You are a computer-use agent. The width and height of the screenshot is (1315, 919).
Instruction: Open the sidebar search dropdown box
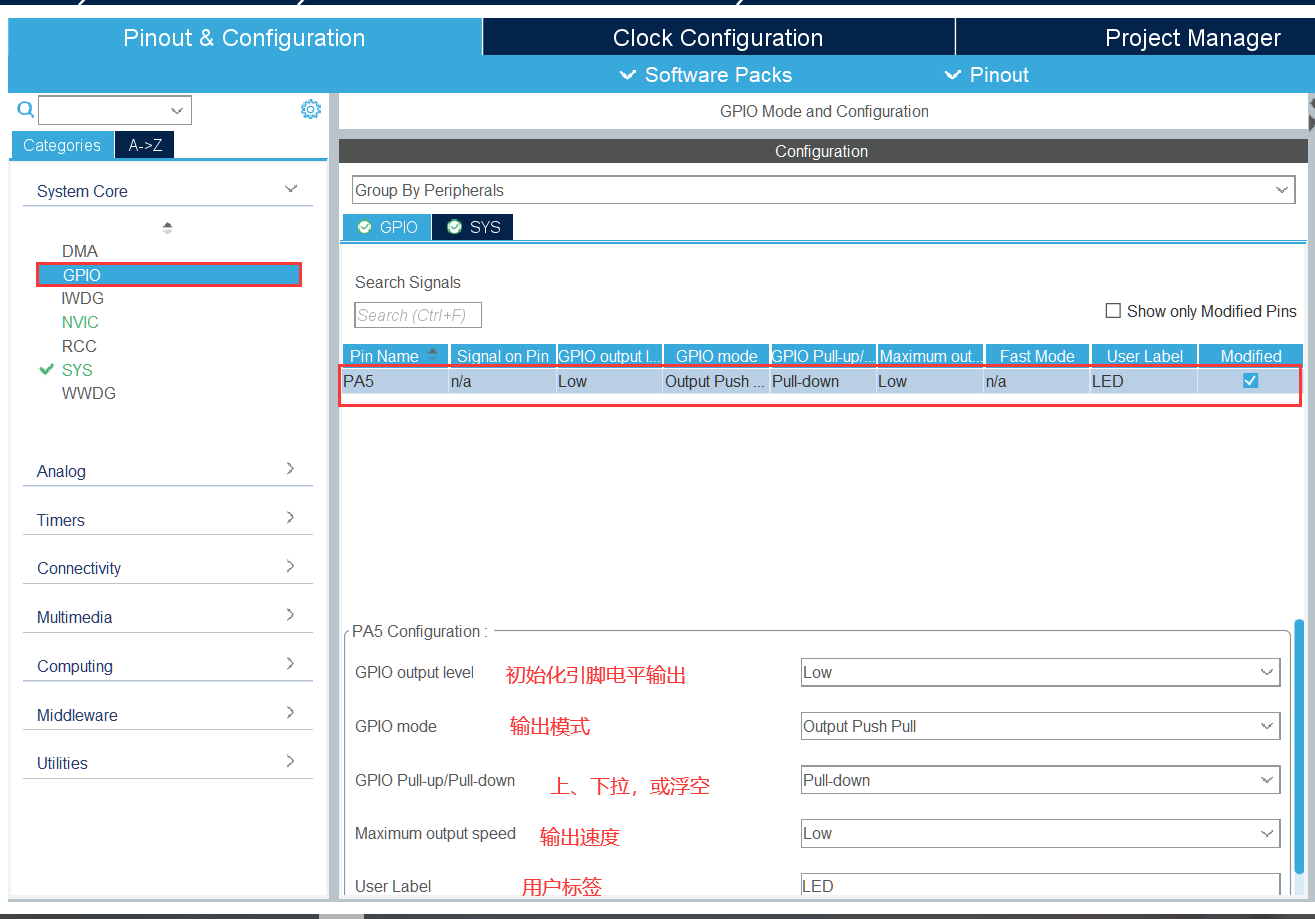[115, 110]
